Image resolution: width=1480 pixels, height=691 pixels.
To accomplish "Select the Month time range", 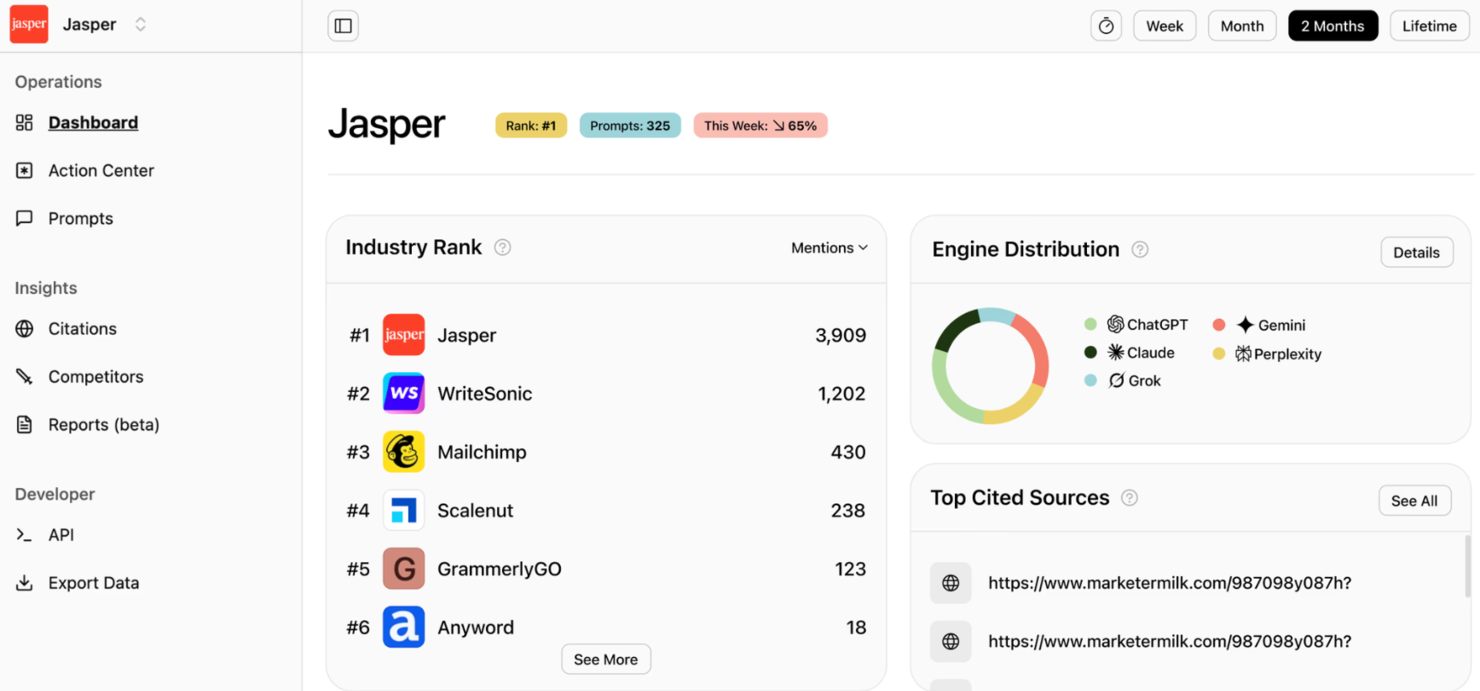I will click(1241, 25).
